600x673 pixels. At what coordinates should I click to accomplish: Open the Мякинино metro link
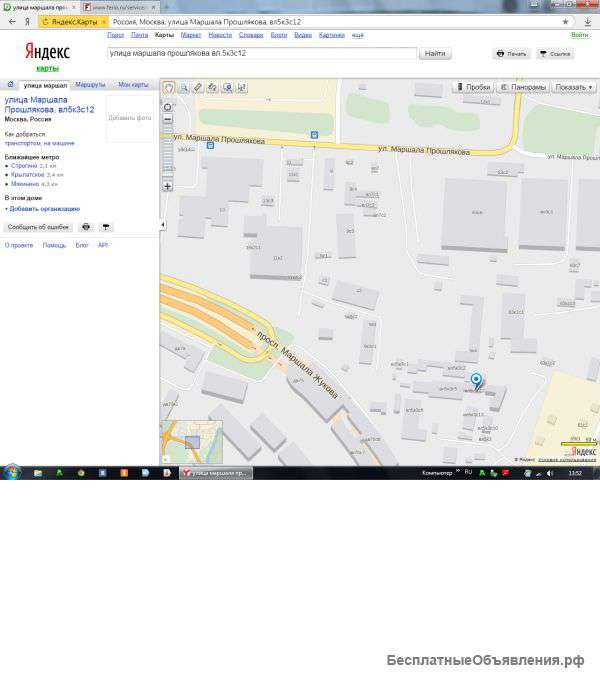tap(25, 184)
